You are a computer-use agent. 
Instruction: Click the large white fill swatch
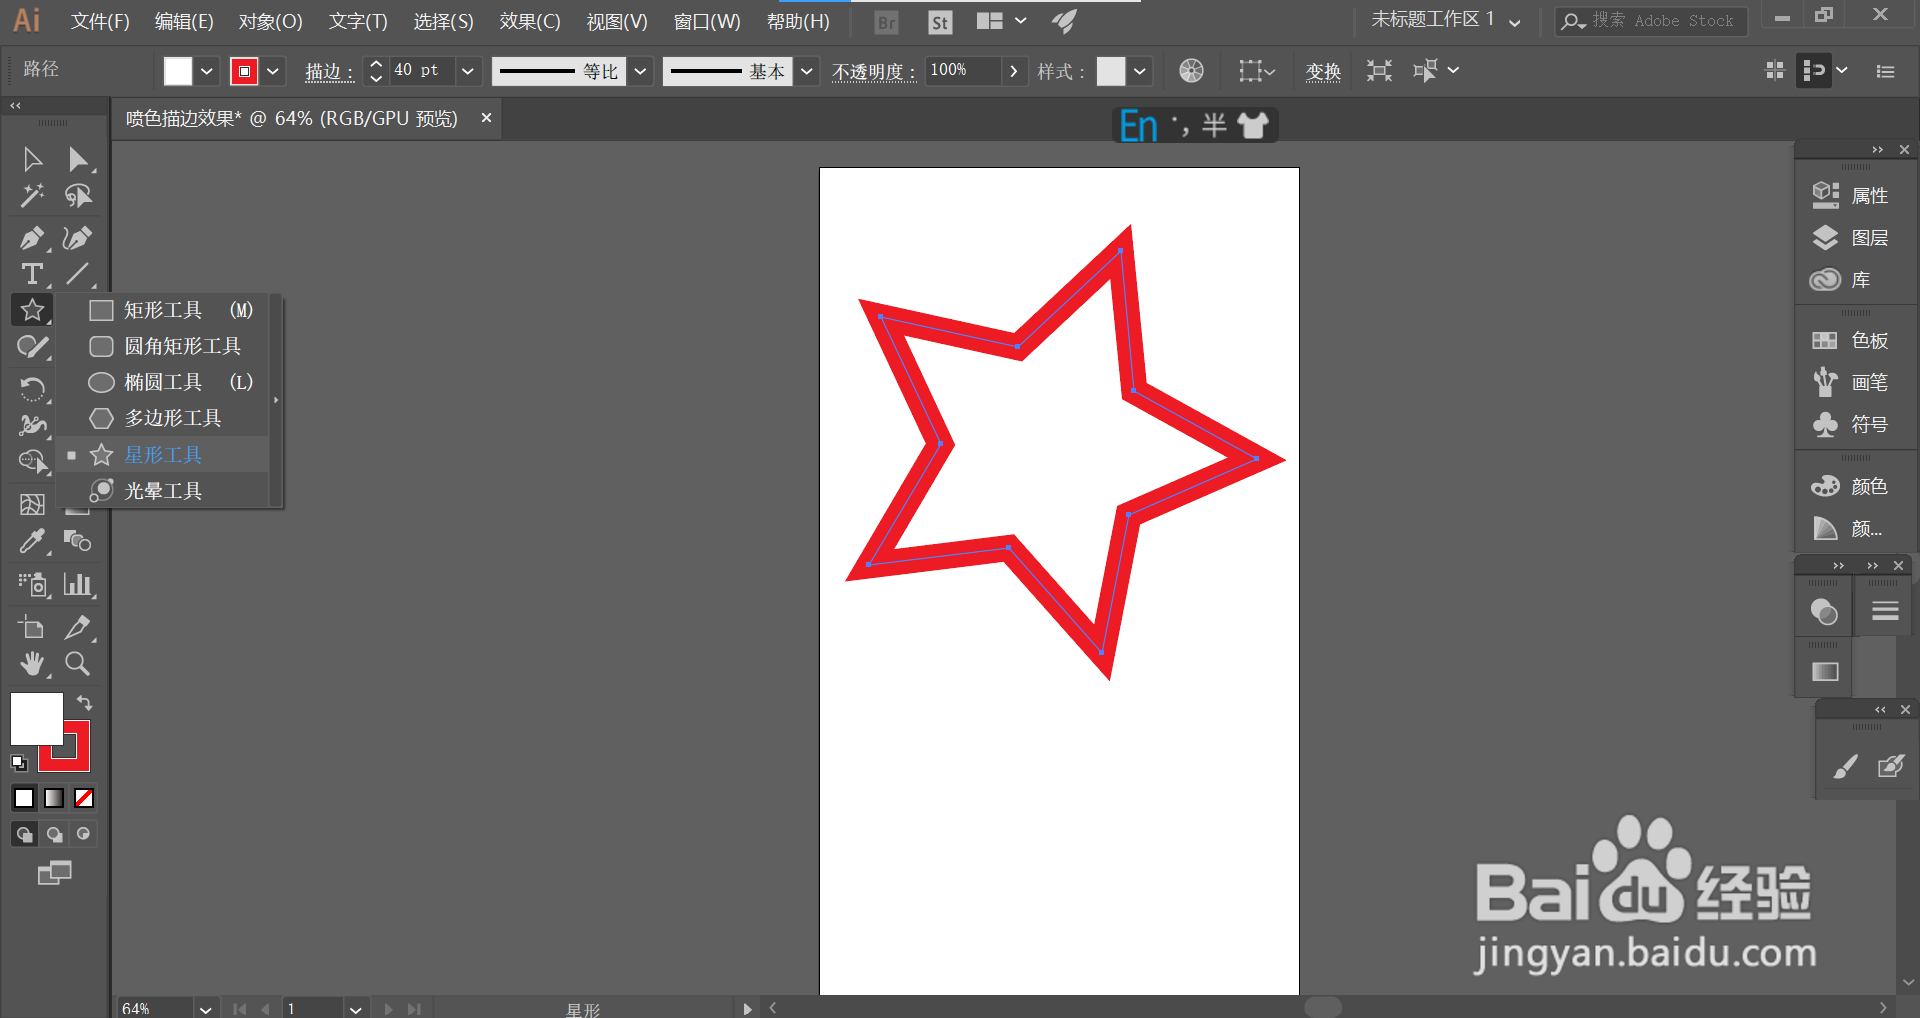point(37,719)
